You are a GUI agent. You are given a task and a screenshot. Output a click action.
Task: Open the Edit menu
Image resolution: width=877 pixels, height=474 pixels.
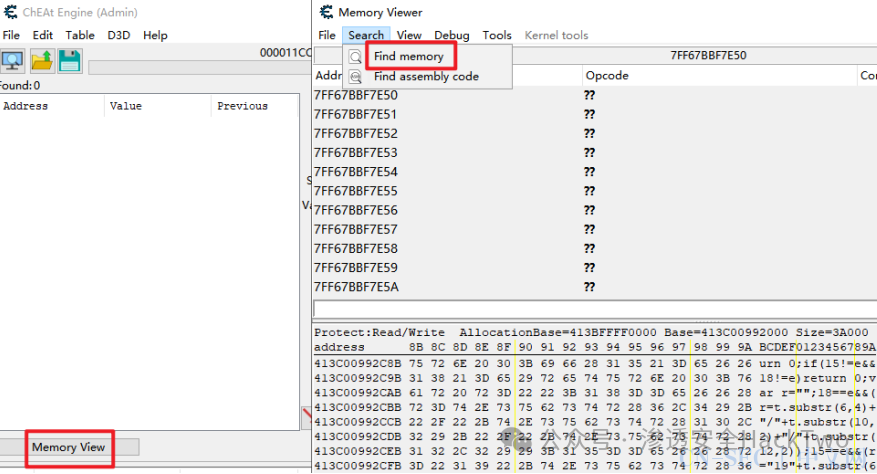[x=43, y=35]
